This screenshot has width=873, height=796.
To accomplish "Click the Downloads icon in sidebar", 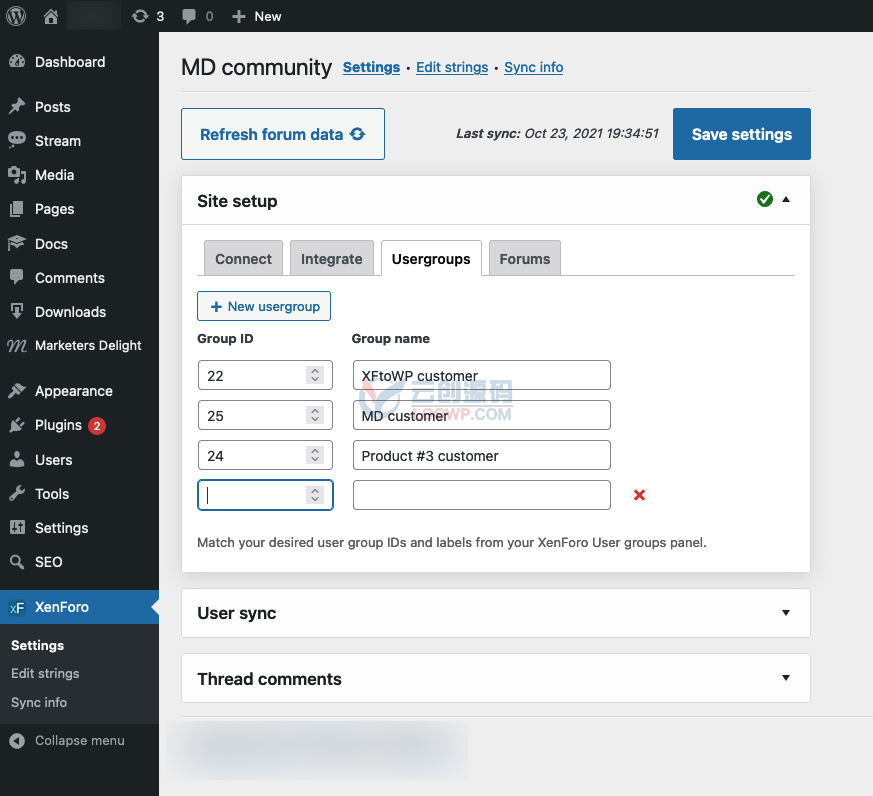I will 17,311.
